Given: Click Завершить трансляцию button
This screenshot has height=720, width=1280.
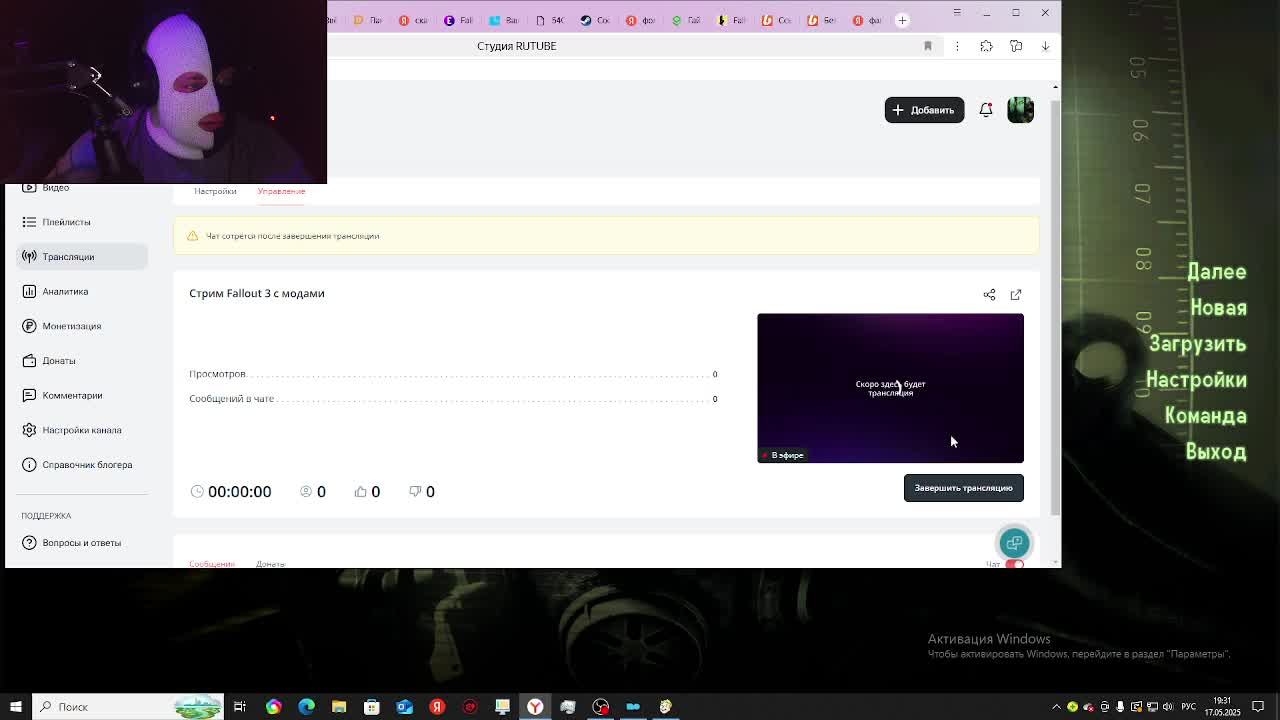Looking at the screenshot, I should pos(963,488).
